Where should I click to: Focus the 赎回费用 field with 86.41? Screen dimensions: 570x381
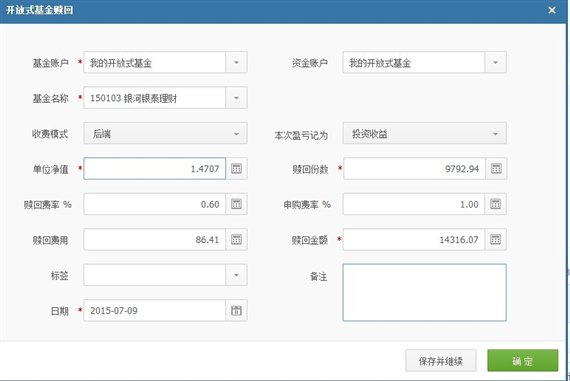tap(155, 239)
